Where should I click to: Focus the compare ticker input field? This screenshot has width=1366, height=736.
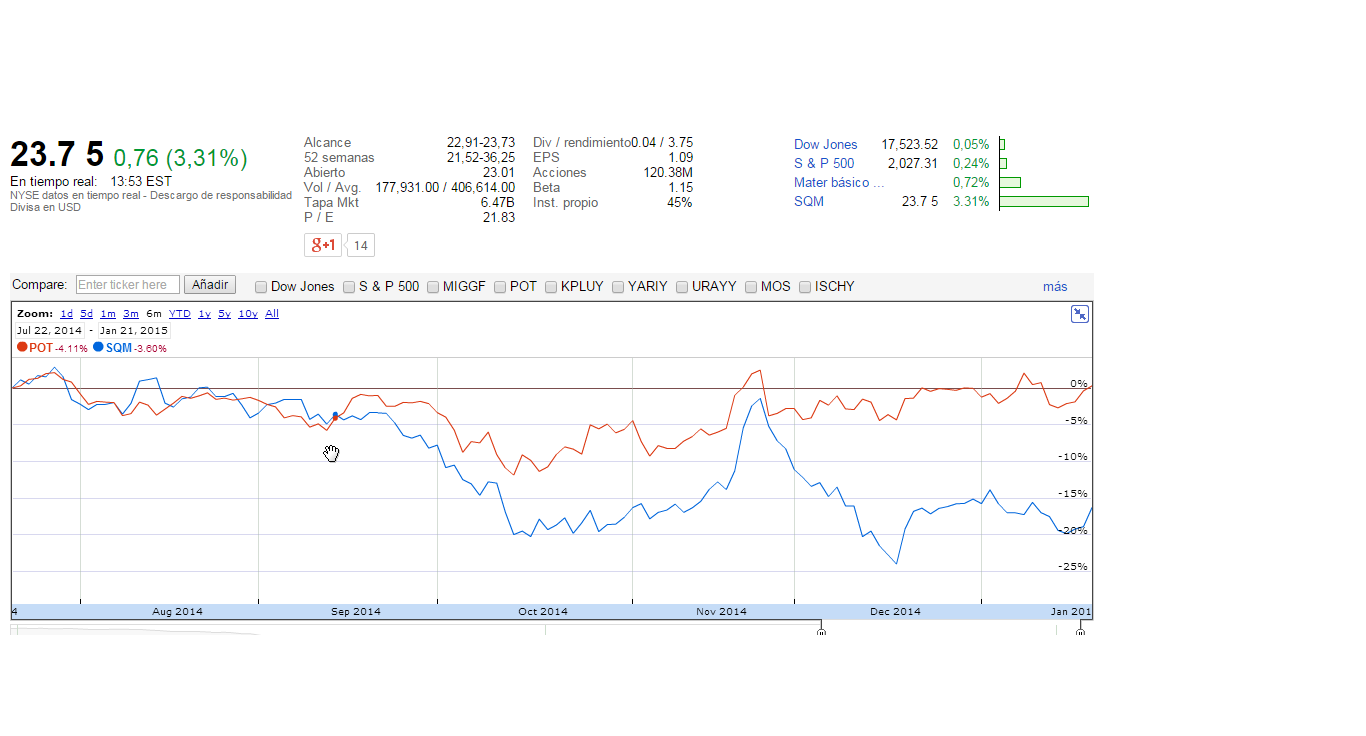[128, 285]
